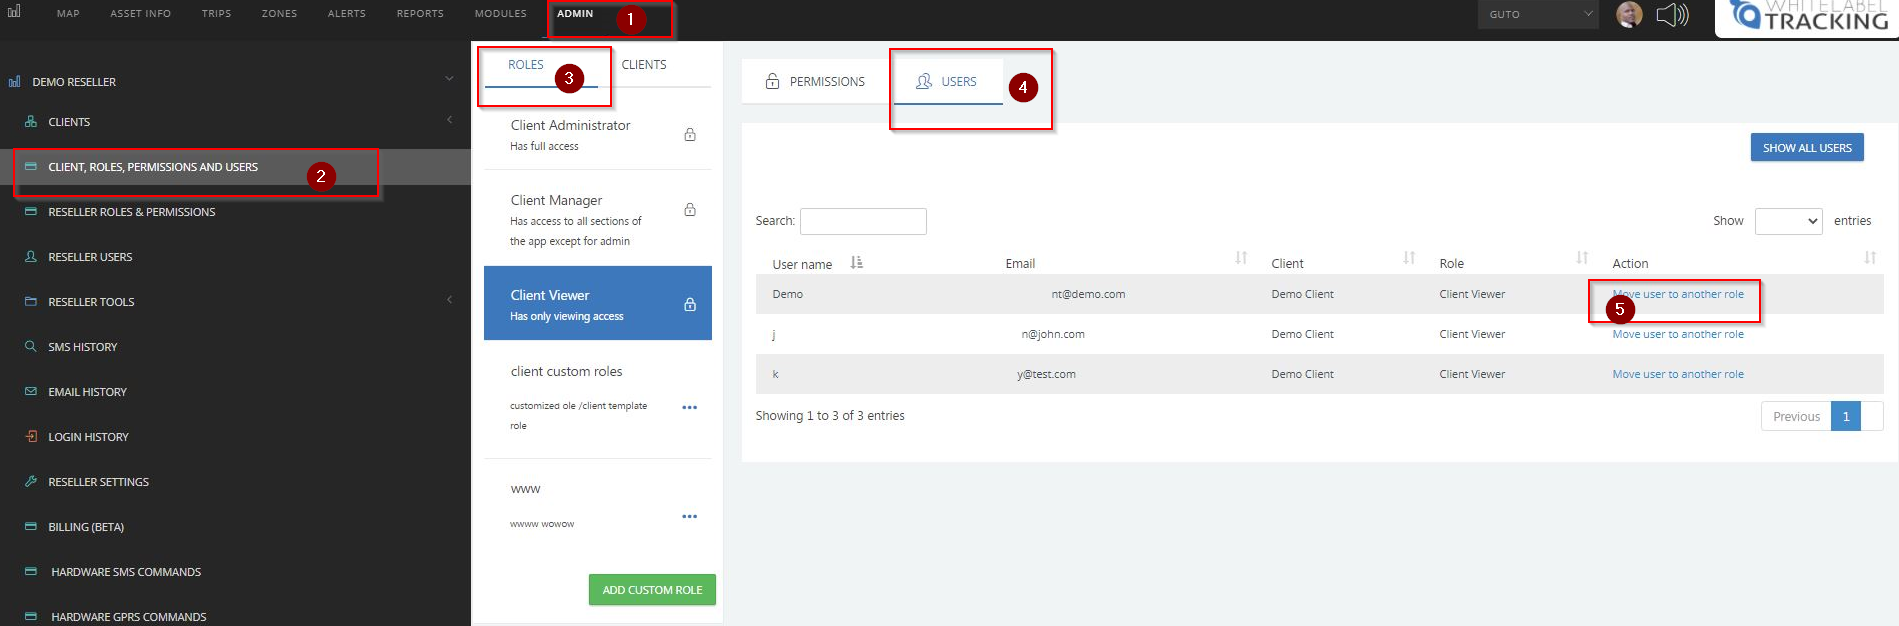Click Move user to another role for n@john.com

[1678, 334]
